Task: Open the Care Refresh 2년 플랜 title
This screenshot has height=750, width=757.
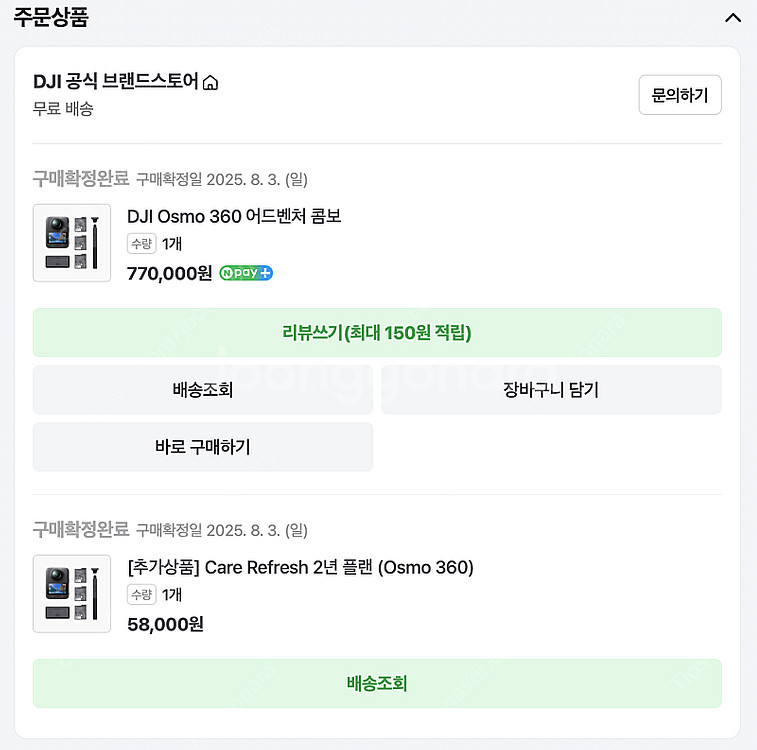Action: tap(300, 568)
